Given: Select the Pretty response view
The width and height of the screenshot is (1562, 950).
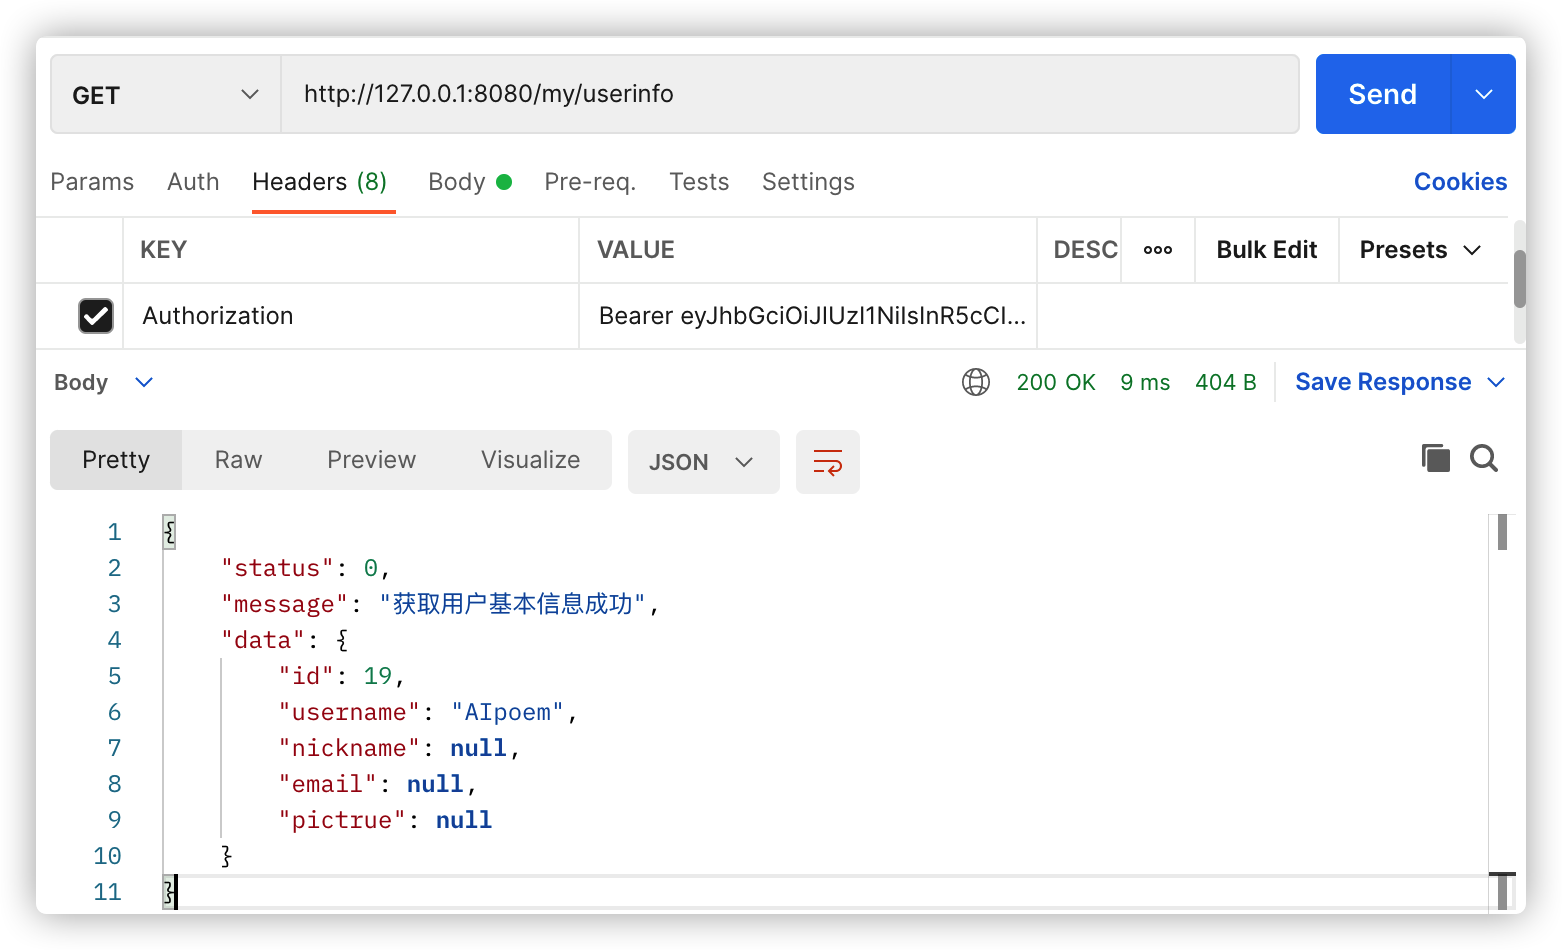Looking at the screenshot, I should pos(116,460).
